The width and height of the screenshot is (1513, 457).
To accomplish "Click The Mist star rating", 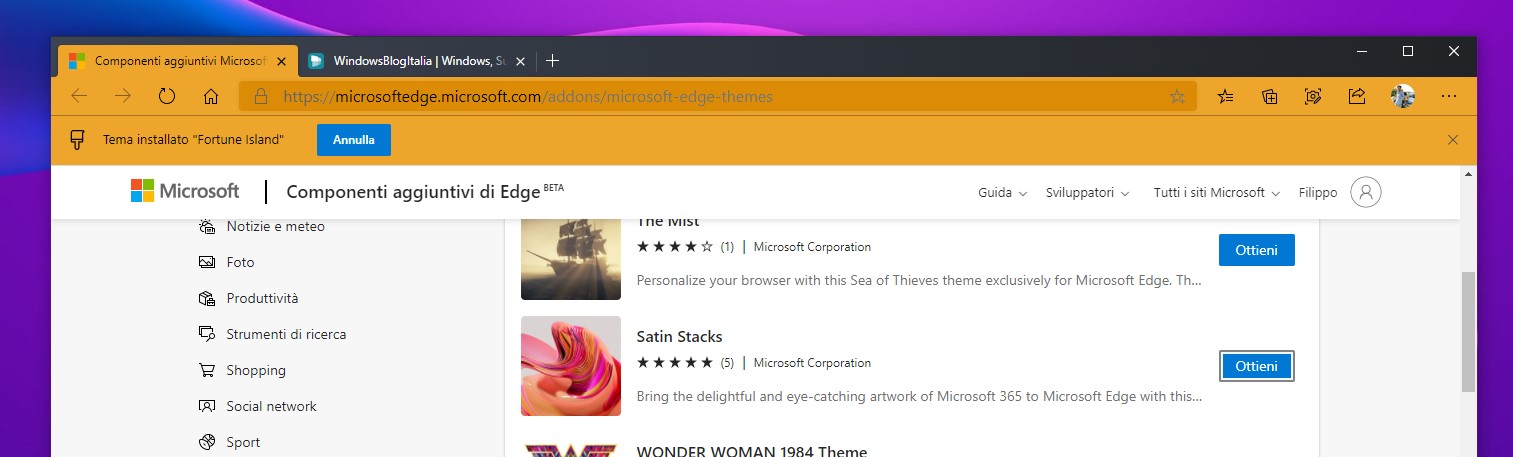I will click(675, 247).
